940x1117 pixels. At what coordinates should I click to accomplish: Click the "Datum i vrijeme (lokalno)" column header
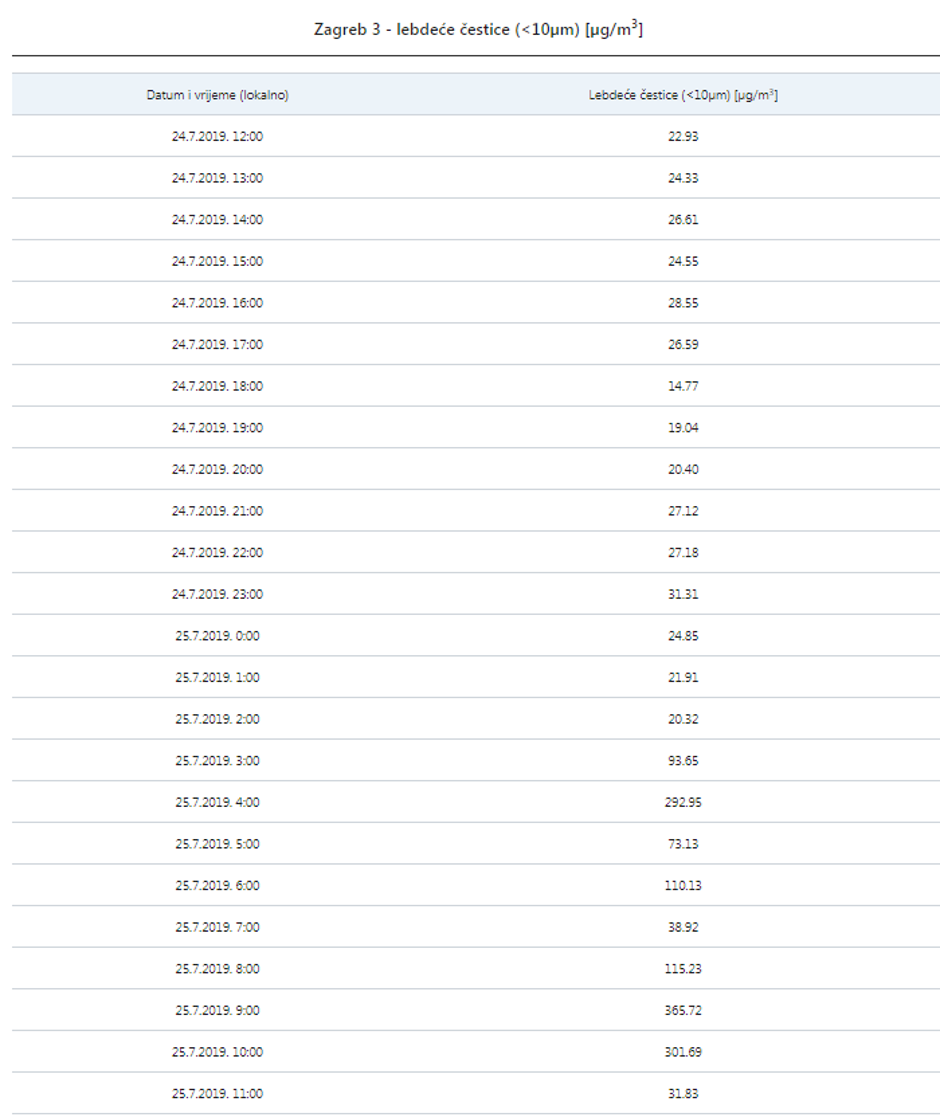(217, 95)
